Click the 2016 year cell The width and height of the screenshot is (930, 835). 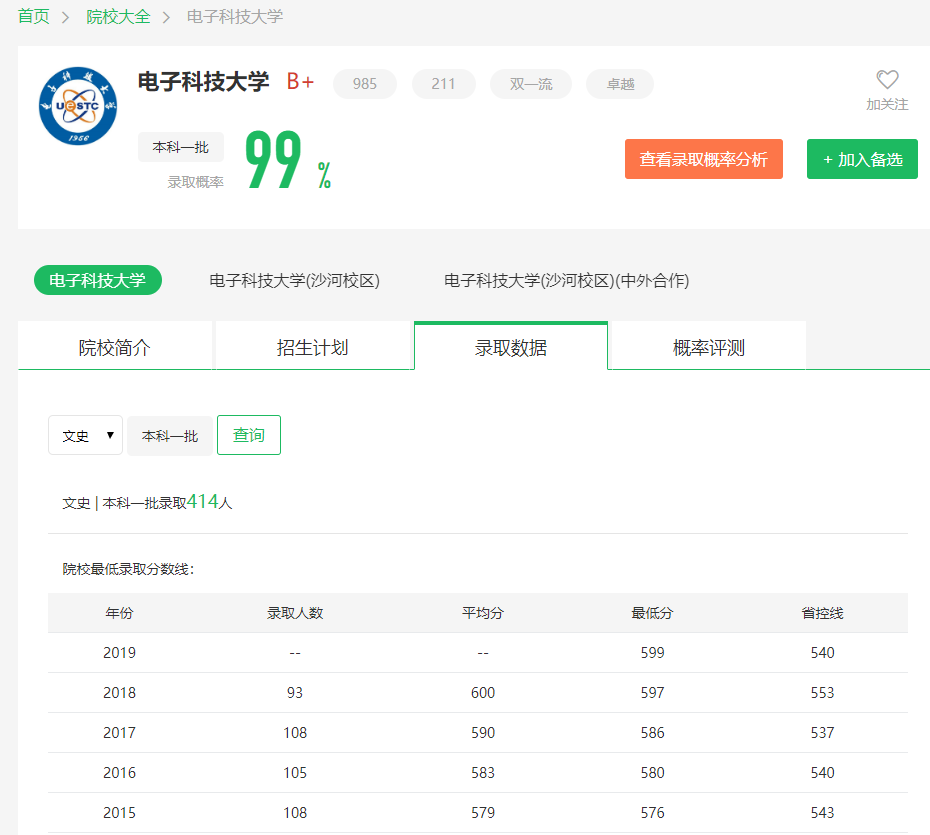pos(119,773)
